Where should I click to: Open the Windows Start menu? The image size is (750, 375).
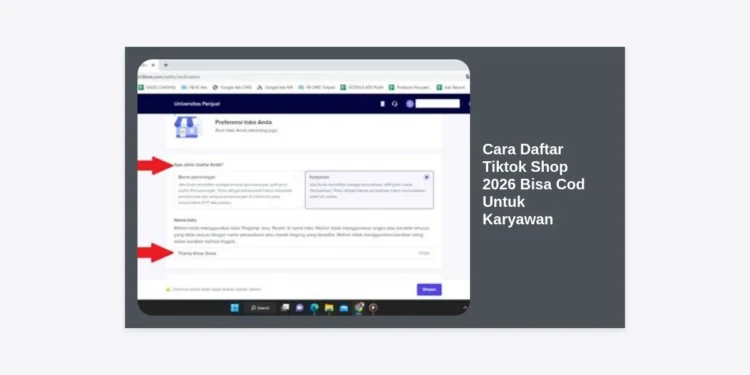(234, 308)
